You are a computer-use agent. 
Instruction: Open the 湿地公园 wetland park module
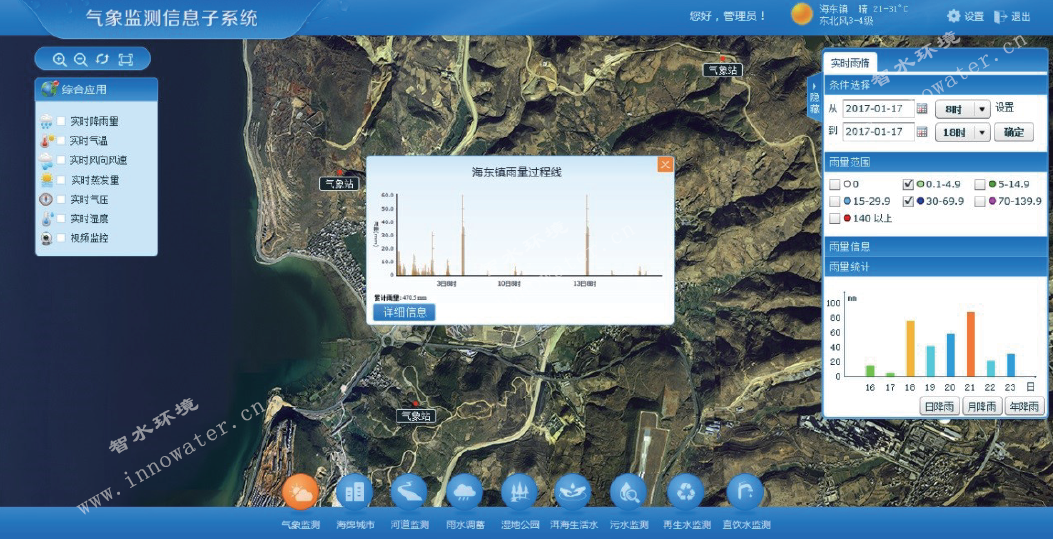click(x=519, y=492)
